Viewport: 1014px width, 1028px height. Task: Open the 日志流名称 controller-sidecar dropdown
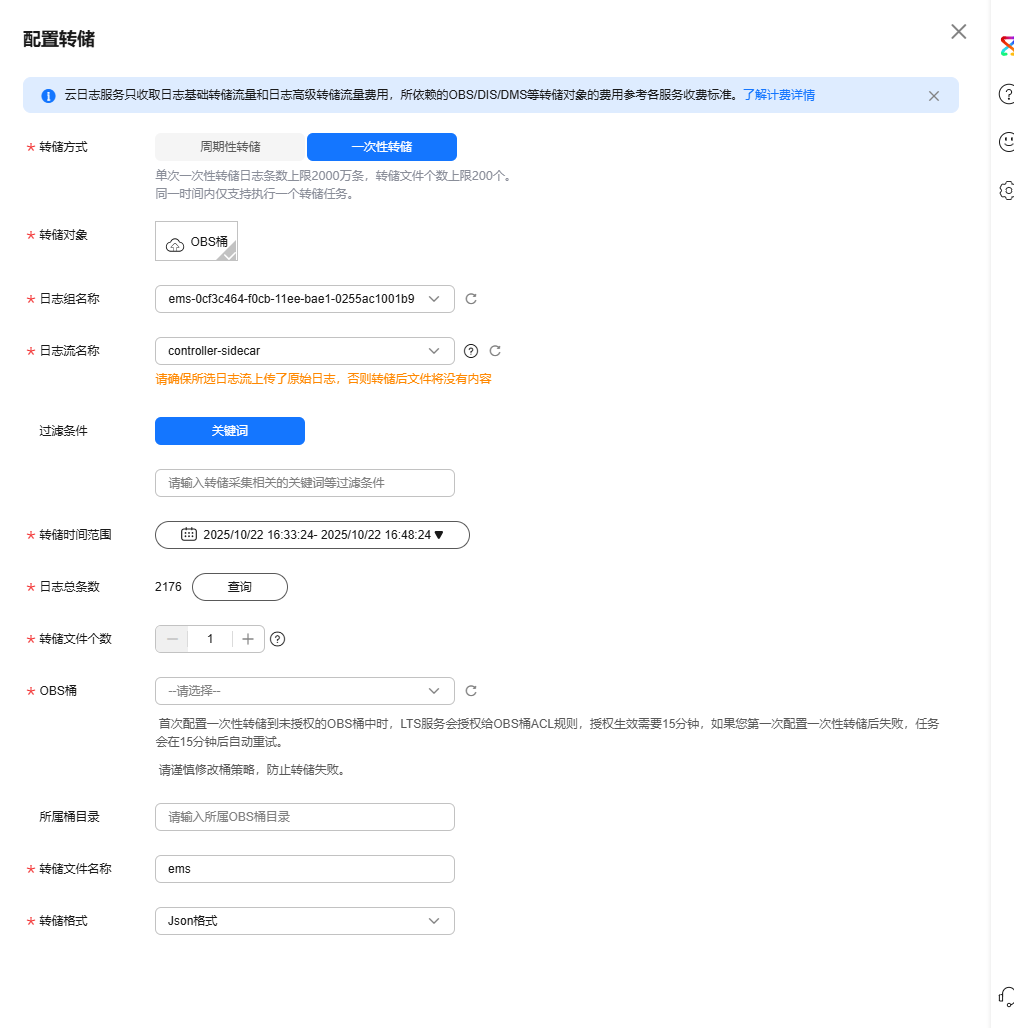point(305,351)
